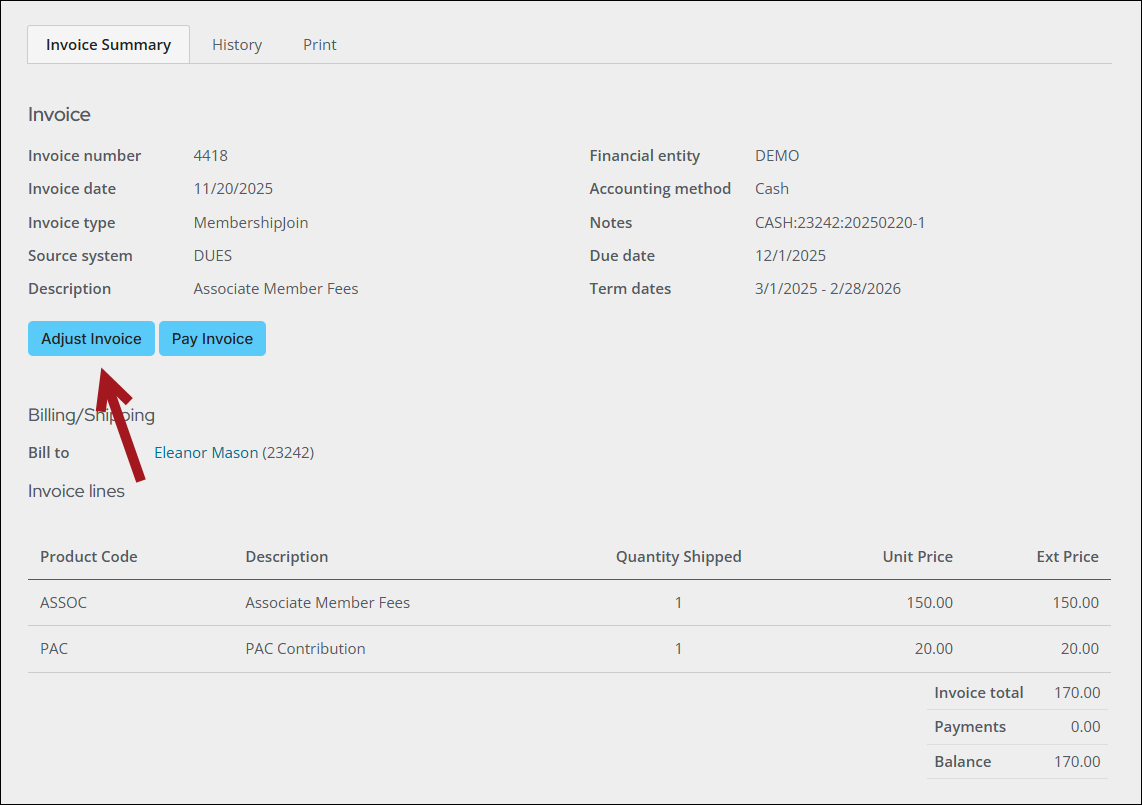The height and width of the screenshot is (805, 1142).
Task: Open the Print tab
Action: click(x=320, y=45)
